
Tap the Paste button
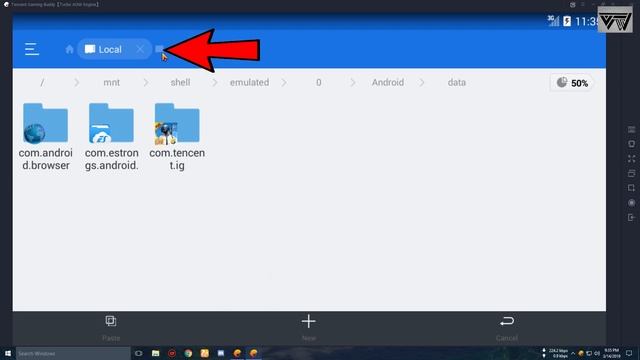click(111, 329)
